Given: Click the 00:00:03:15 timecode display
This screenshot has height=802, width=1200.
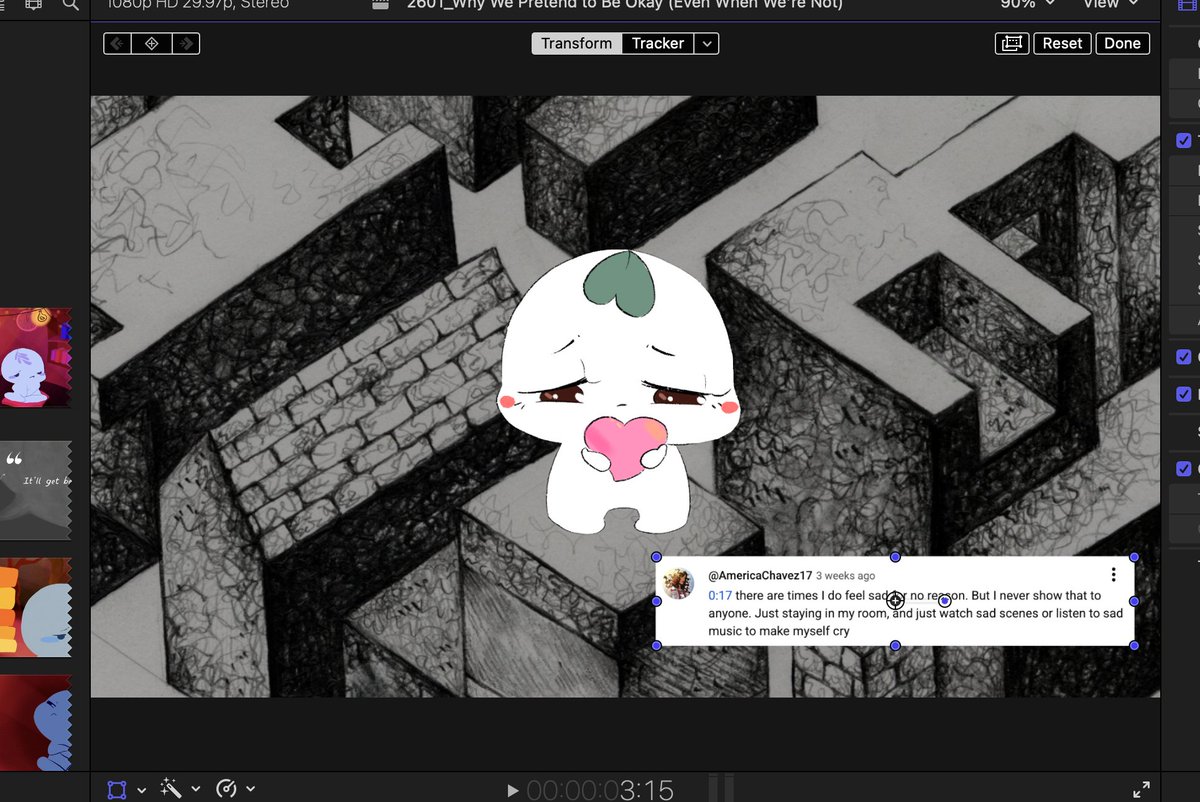Looking at the screenshot, I should (x=600, y=790).
